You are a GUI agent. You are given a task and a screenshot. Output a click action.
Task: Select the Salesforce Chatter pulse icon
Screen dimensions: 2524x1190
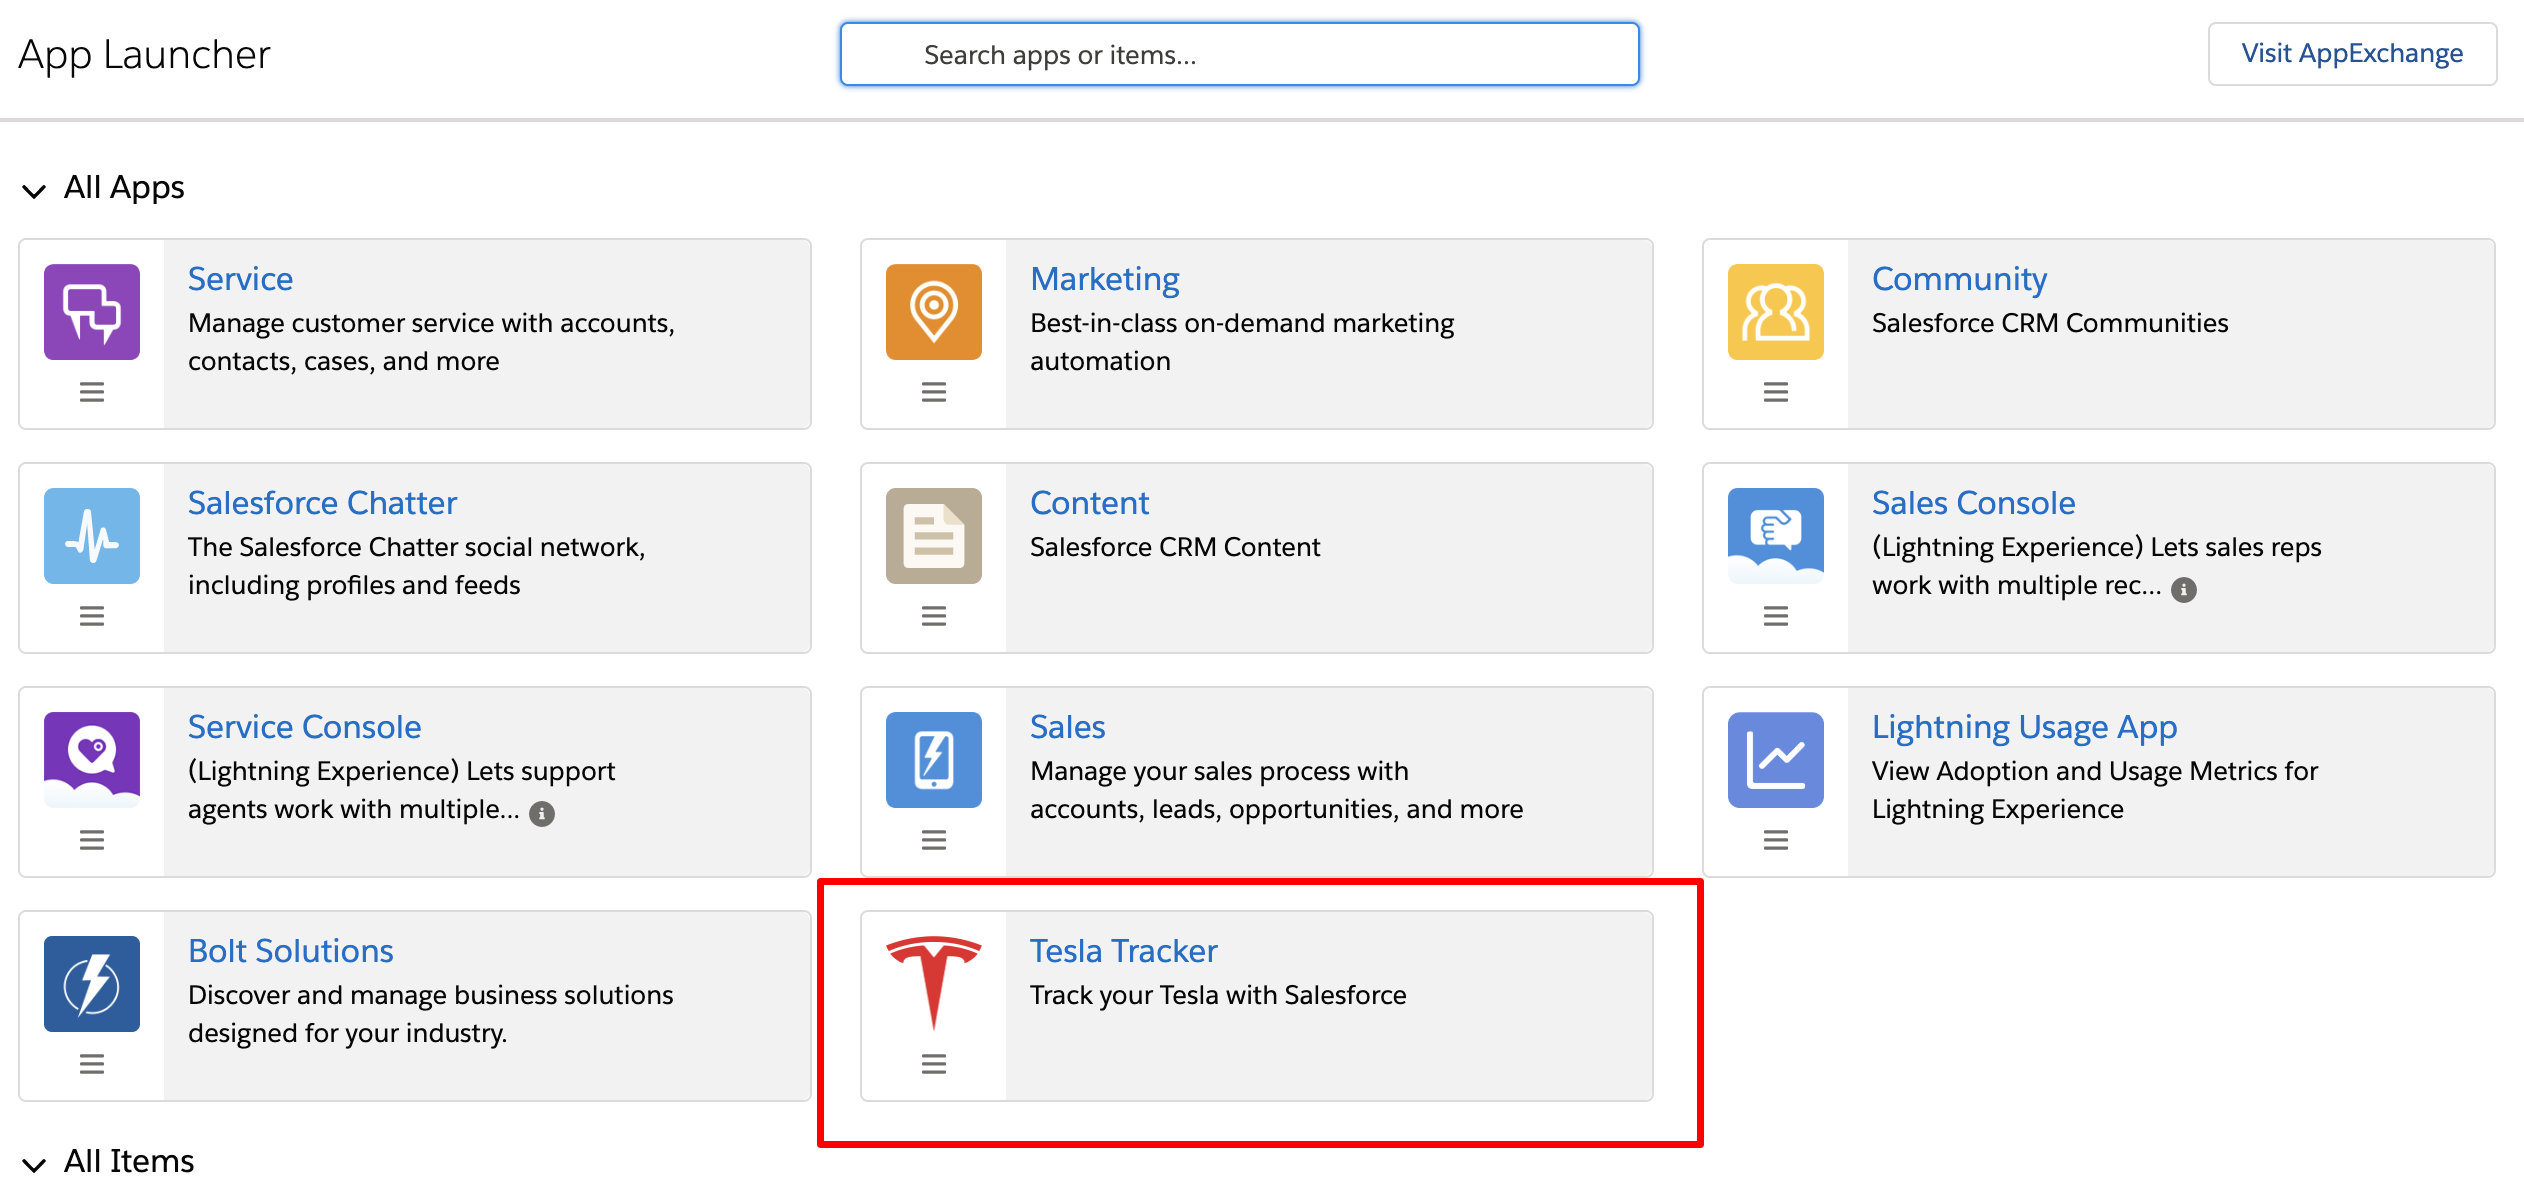(x=92, y=536)
